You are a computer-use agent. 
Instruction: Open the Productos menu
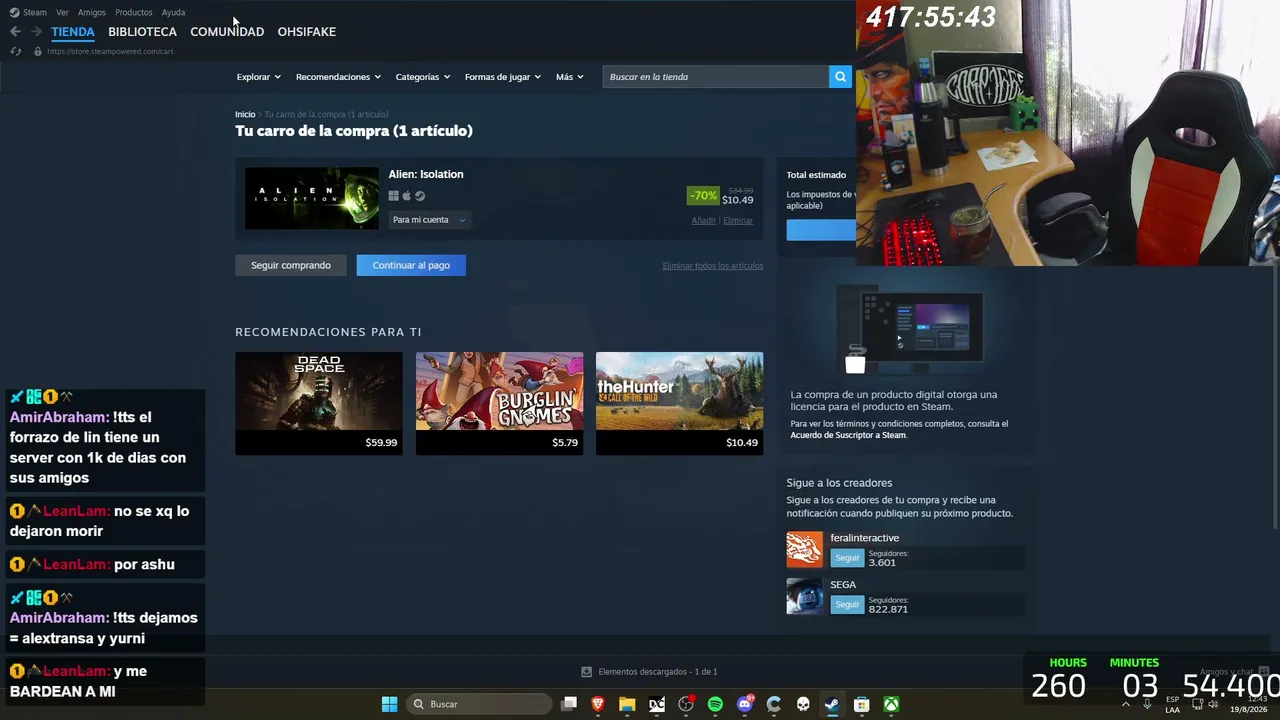click(134, 12)
